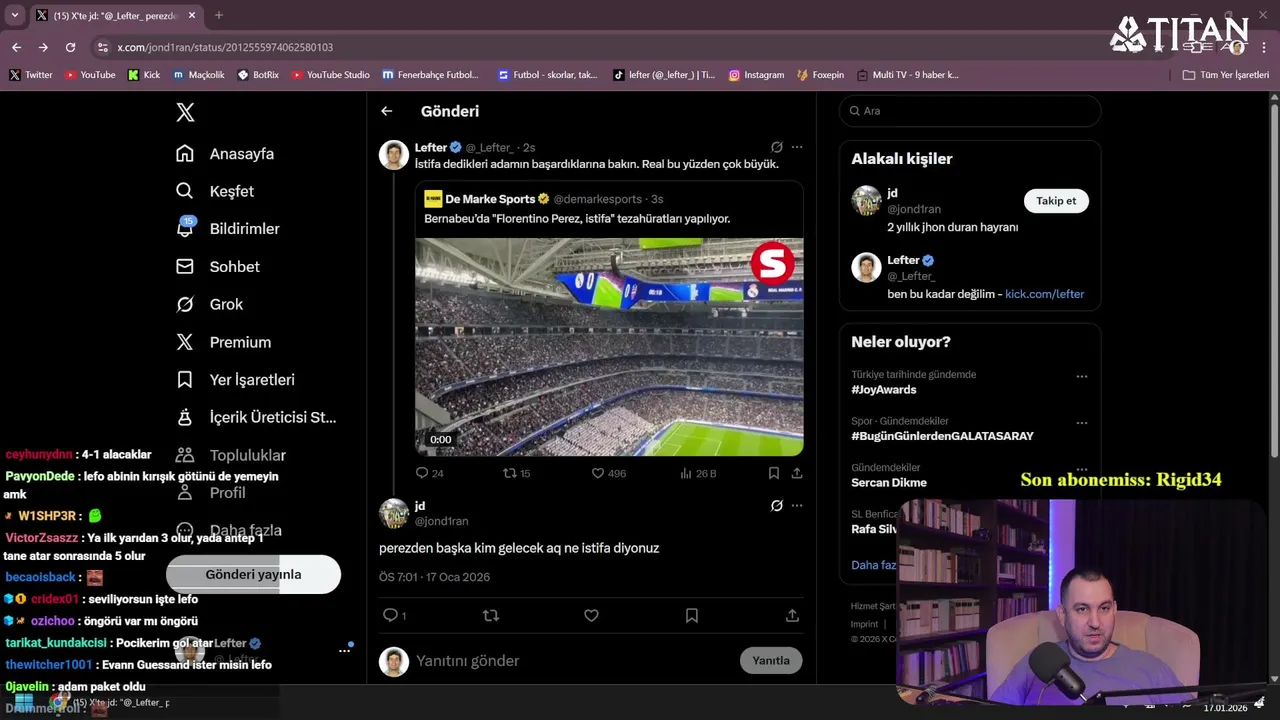Like Lefter's post with 496 likes
1280x720 pixels.
608,473
